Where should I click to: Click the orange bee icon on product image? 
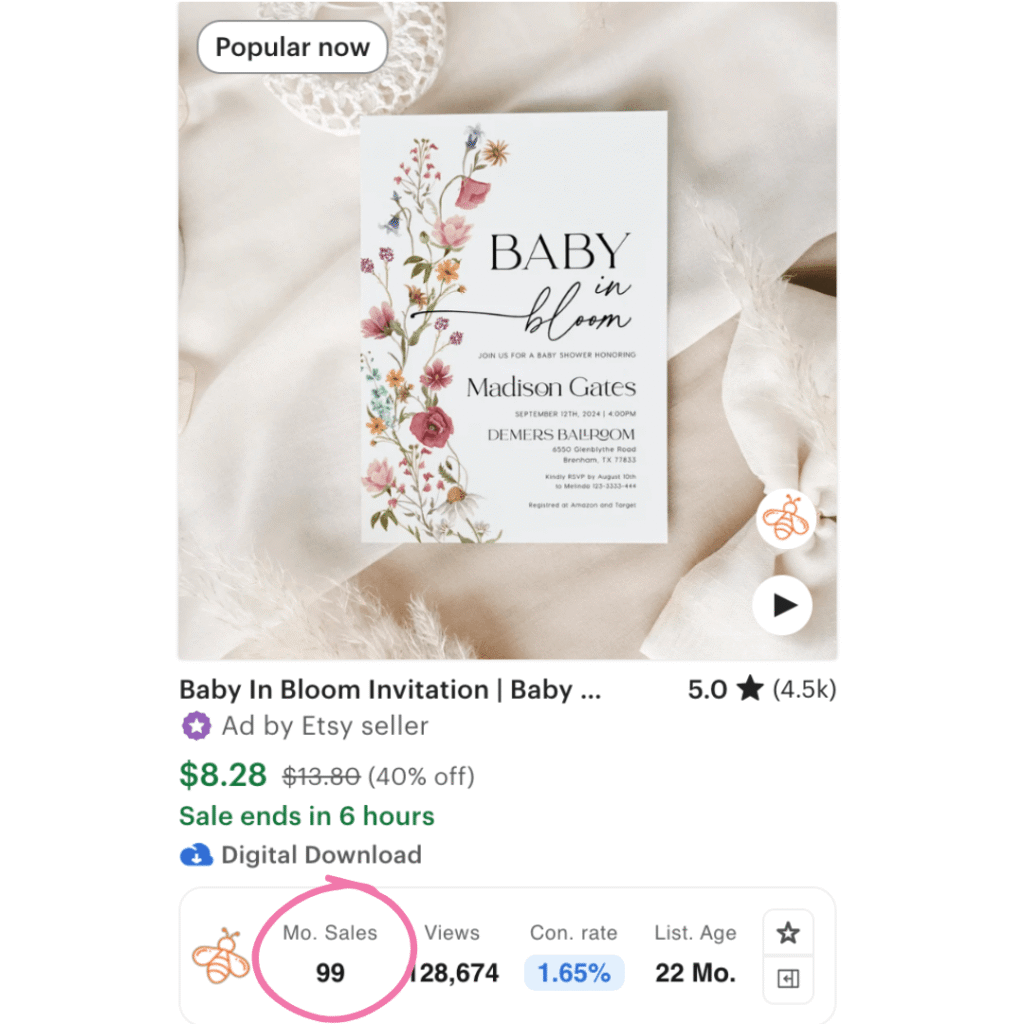click(786, 519)
